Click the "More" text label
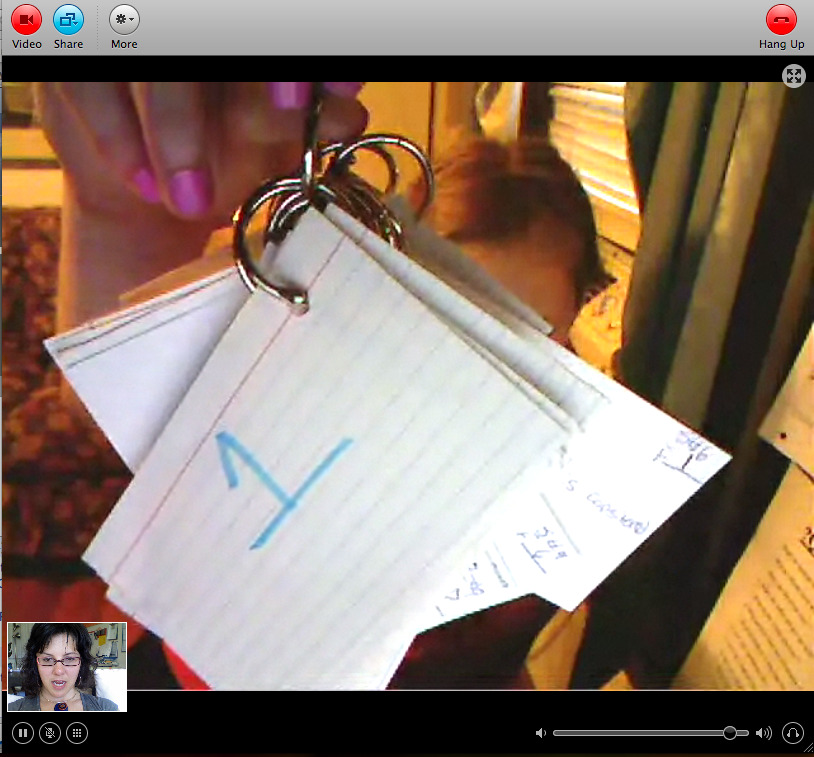The height and width of the screenshot is (757, 814). click(x=124, y=44)
